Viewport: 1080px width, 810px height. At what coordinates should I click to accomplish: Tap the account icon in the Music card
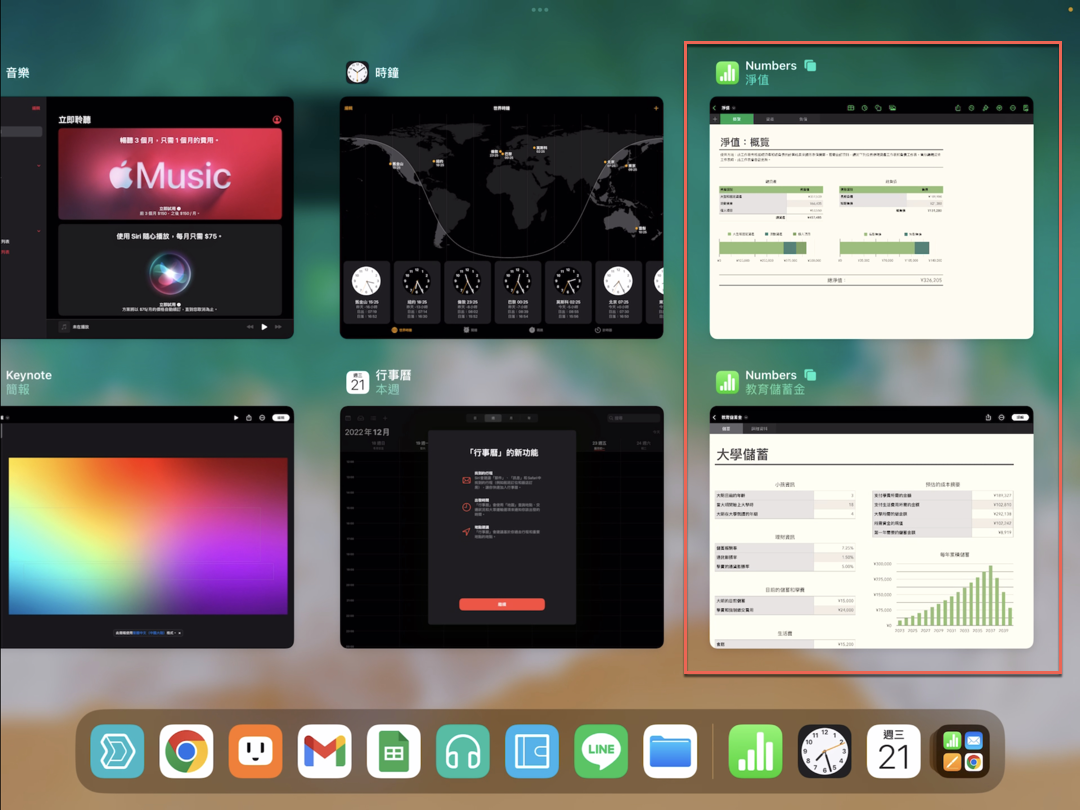click(277, 120)
